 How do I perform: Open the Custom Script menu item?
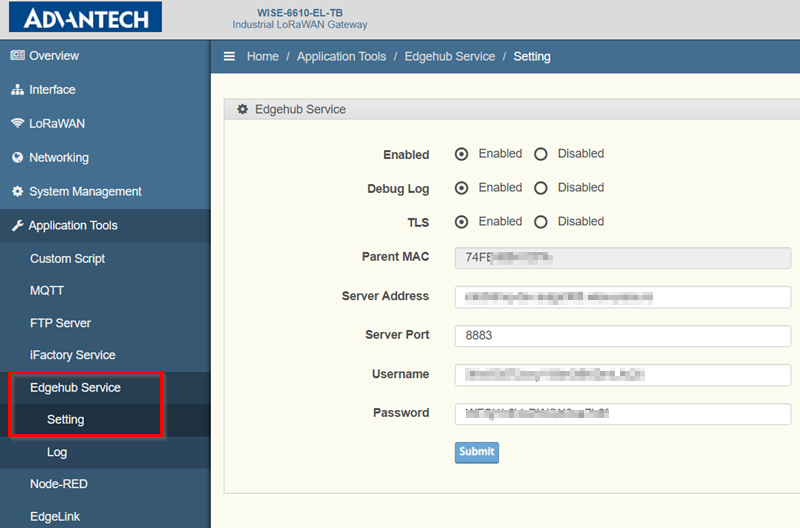point(67,259)
